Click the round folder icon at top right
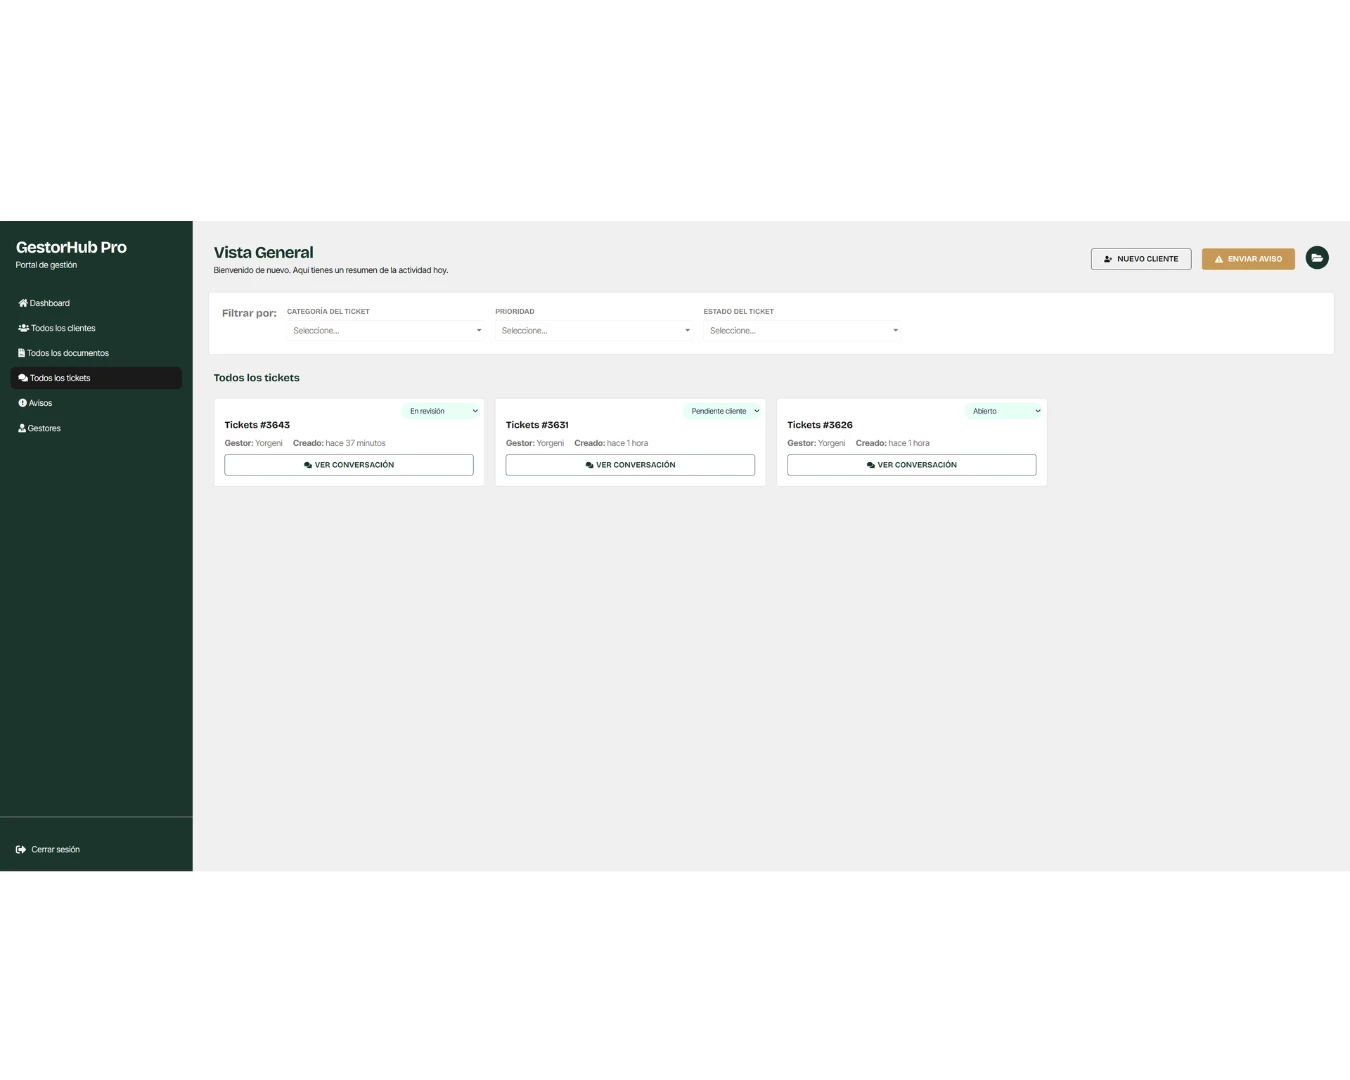Viewport: 1350px width, 1080px height. point(1318,258)
